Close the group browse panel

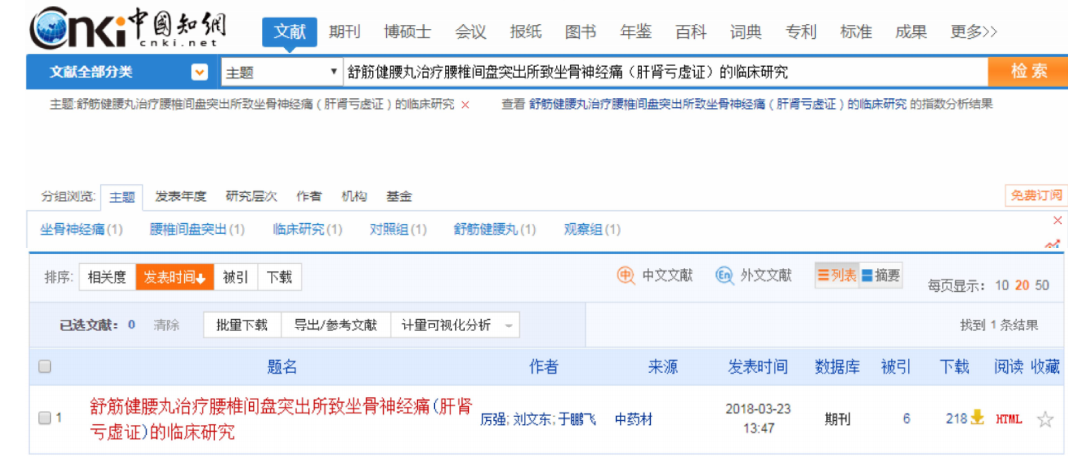pyautogui.click(x=1058, y=220)
